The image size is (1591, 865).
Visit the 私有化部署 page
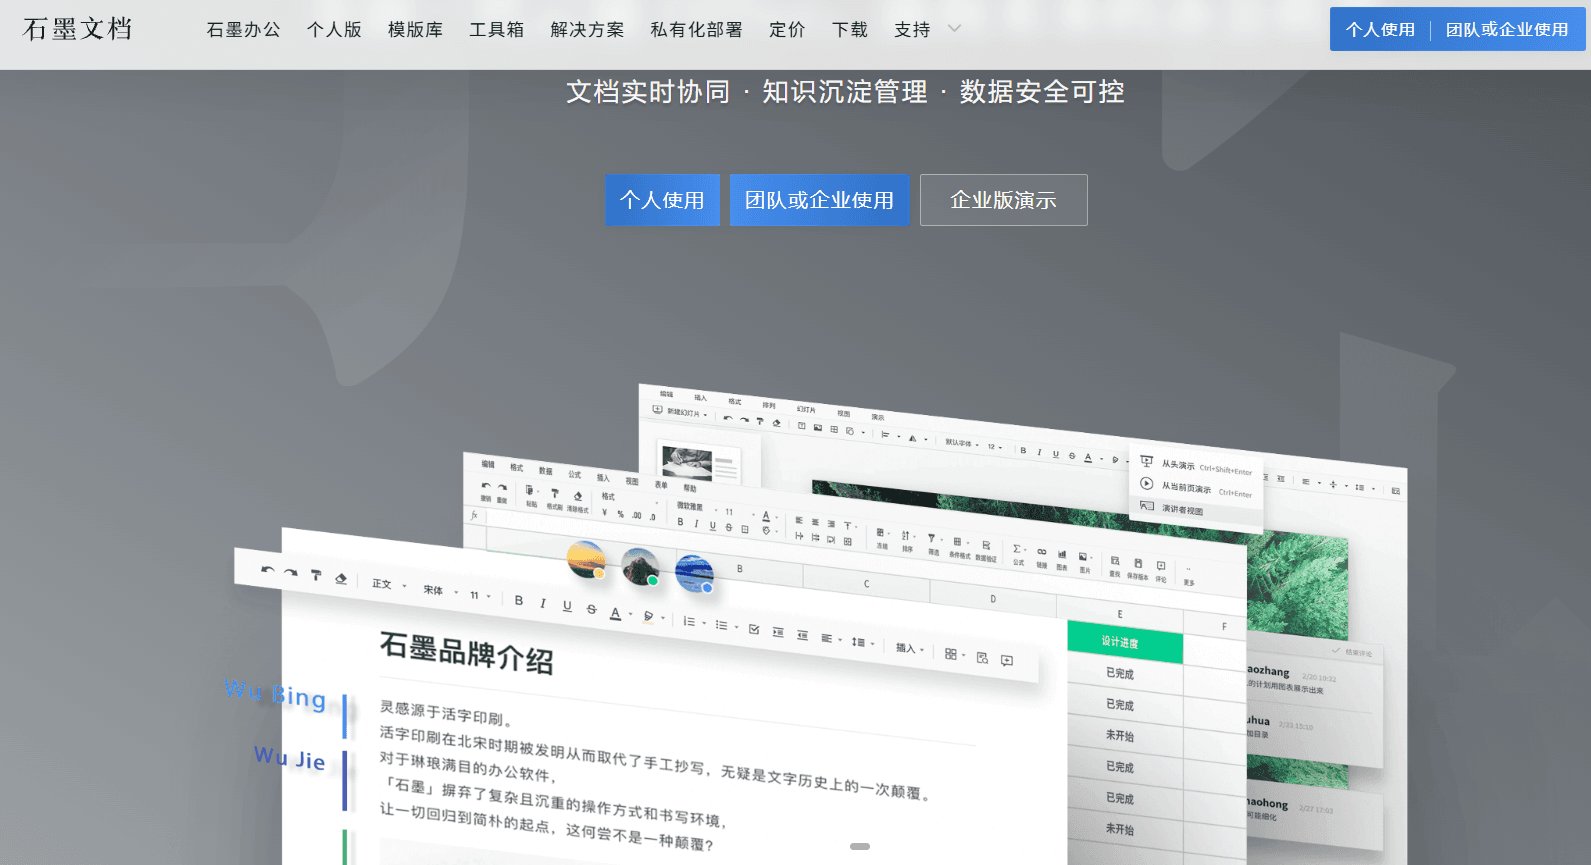coord(696,30)
